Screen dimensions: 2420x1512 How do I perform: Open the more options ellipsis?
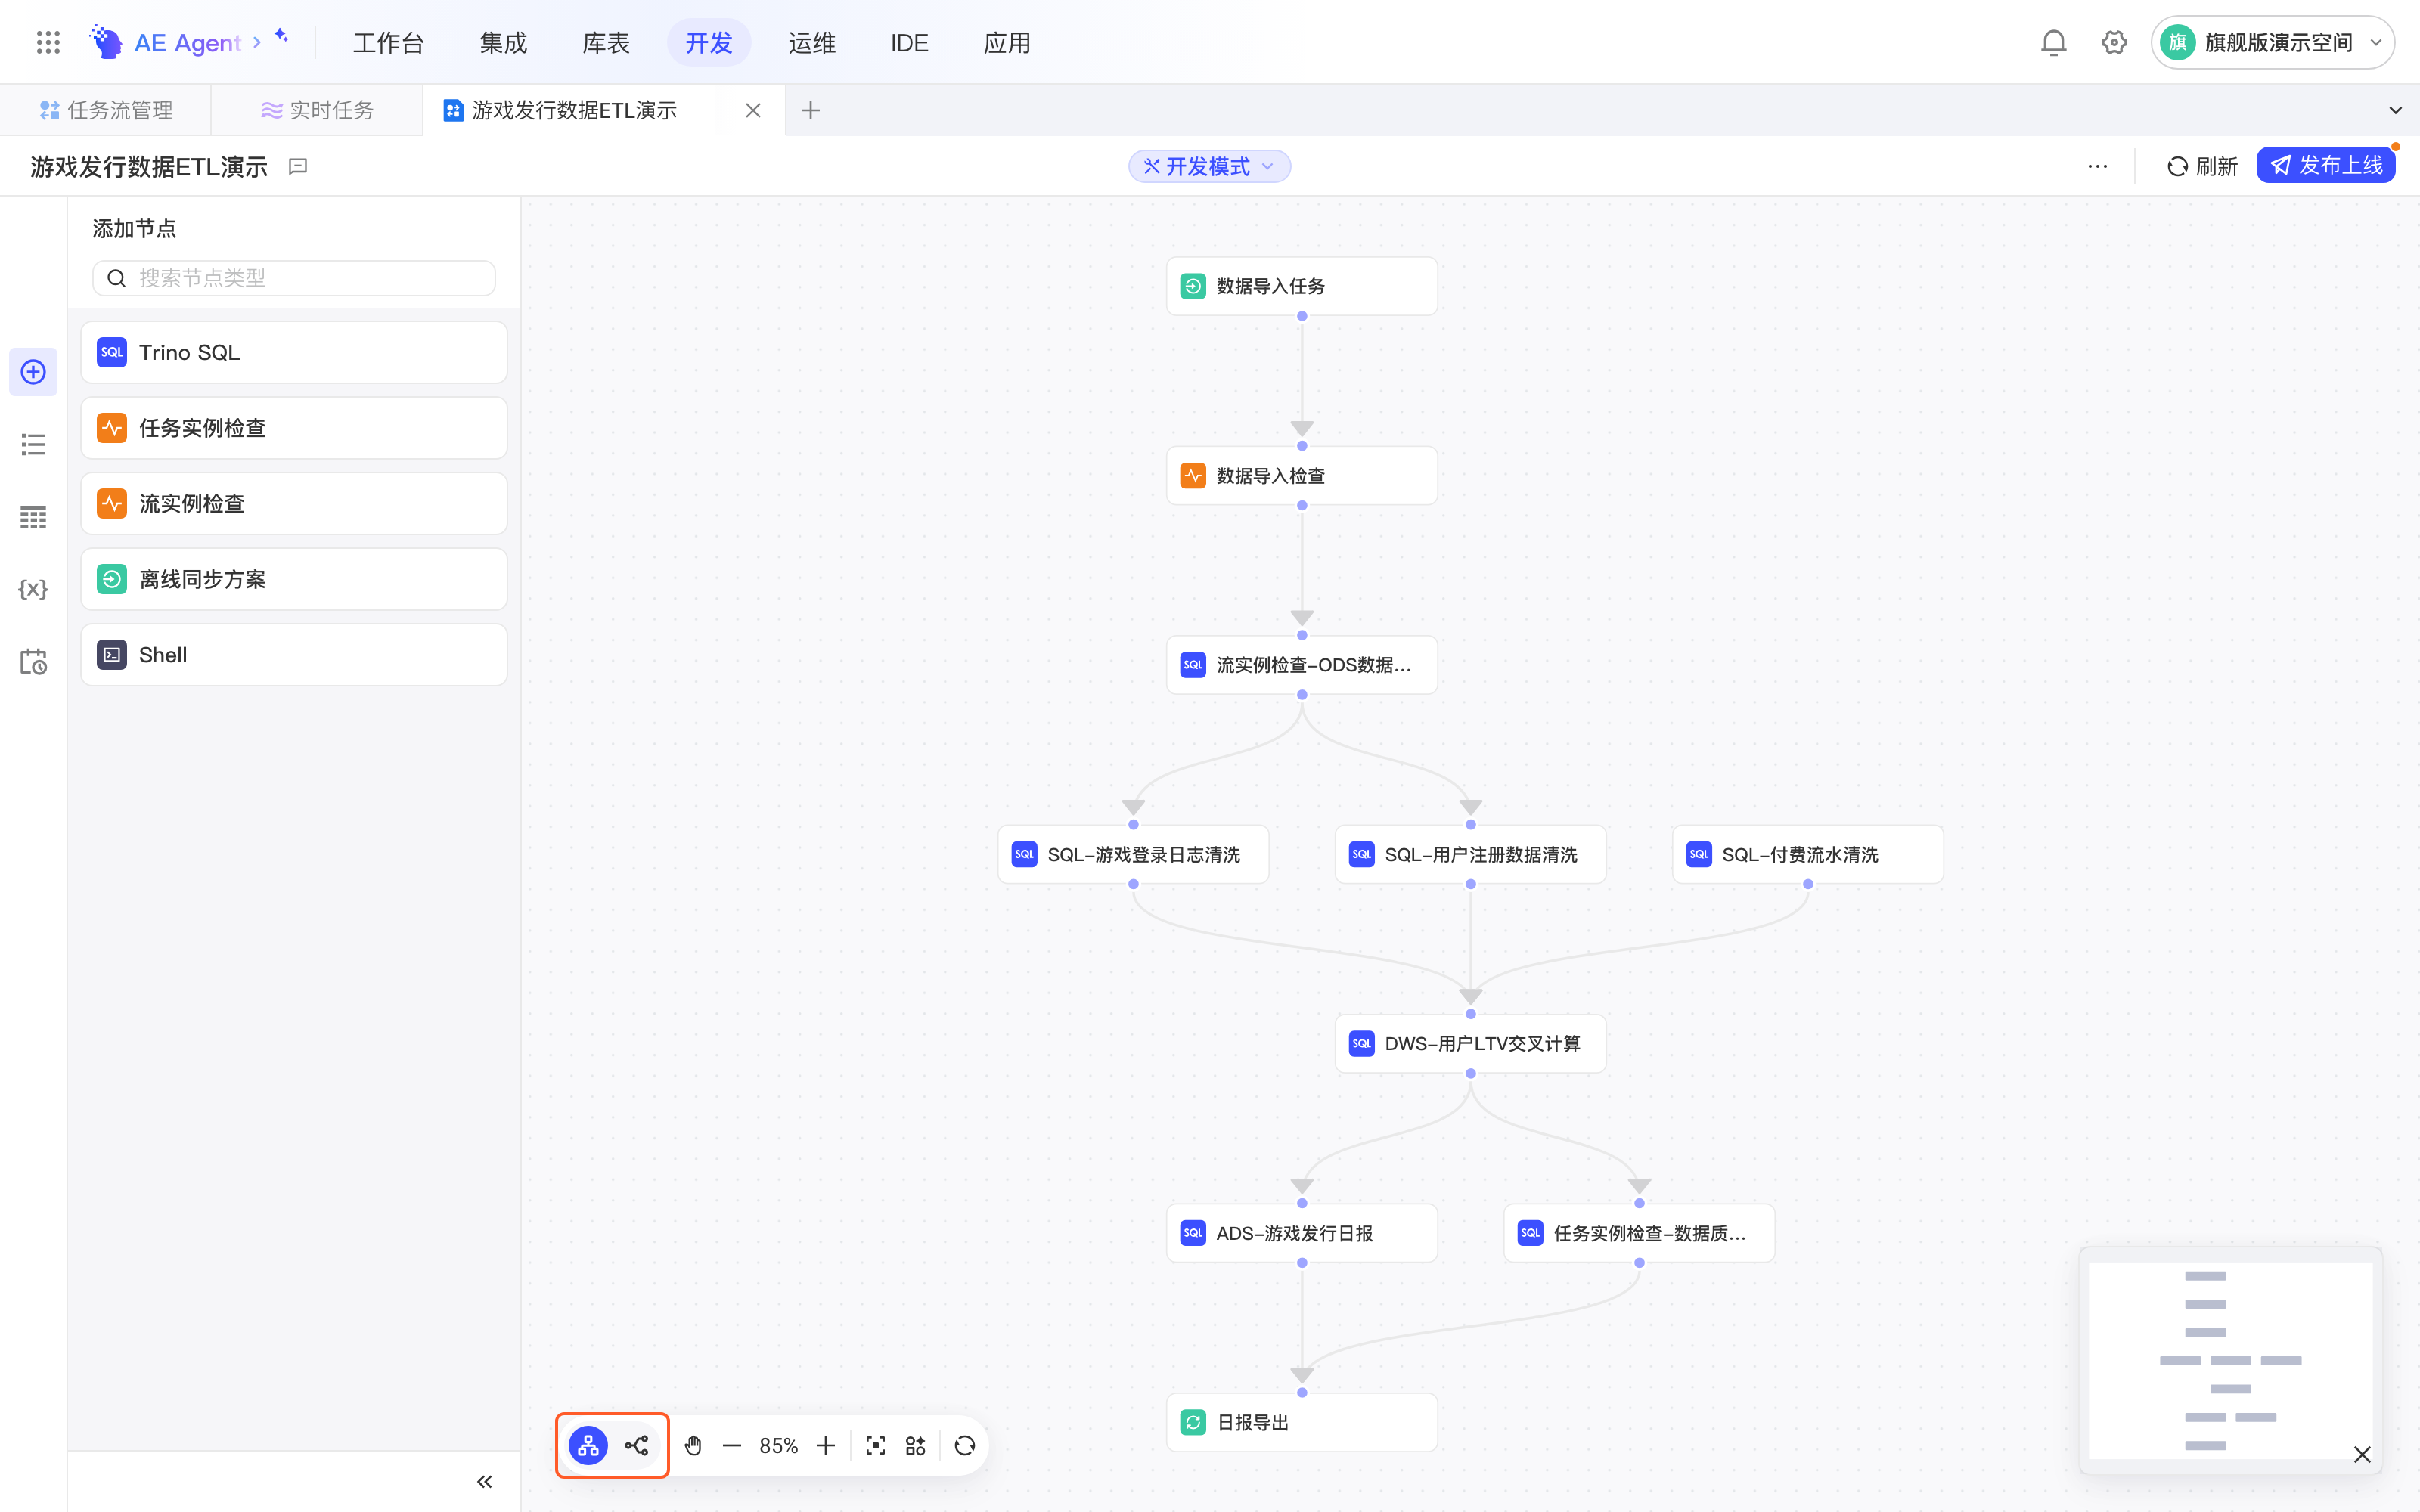(2098, 166)
